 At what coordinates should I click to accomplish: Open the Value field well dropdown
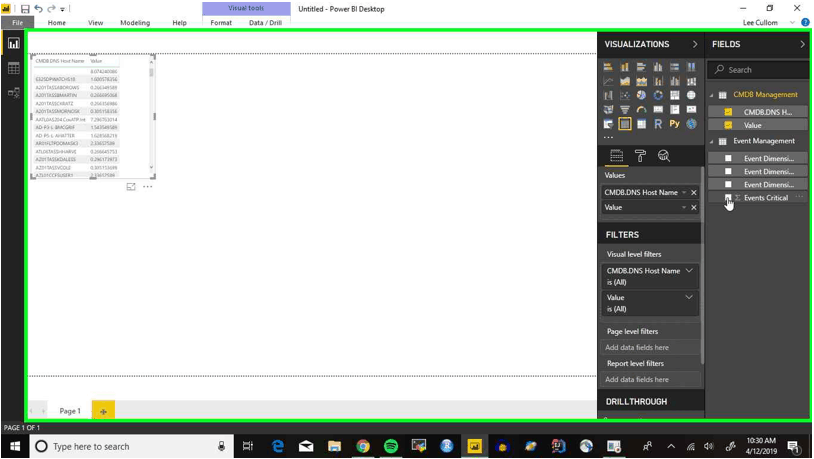(684, 208)
